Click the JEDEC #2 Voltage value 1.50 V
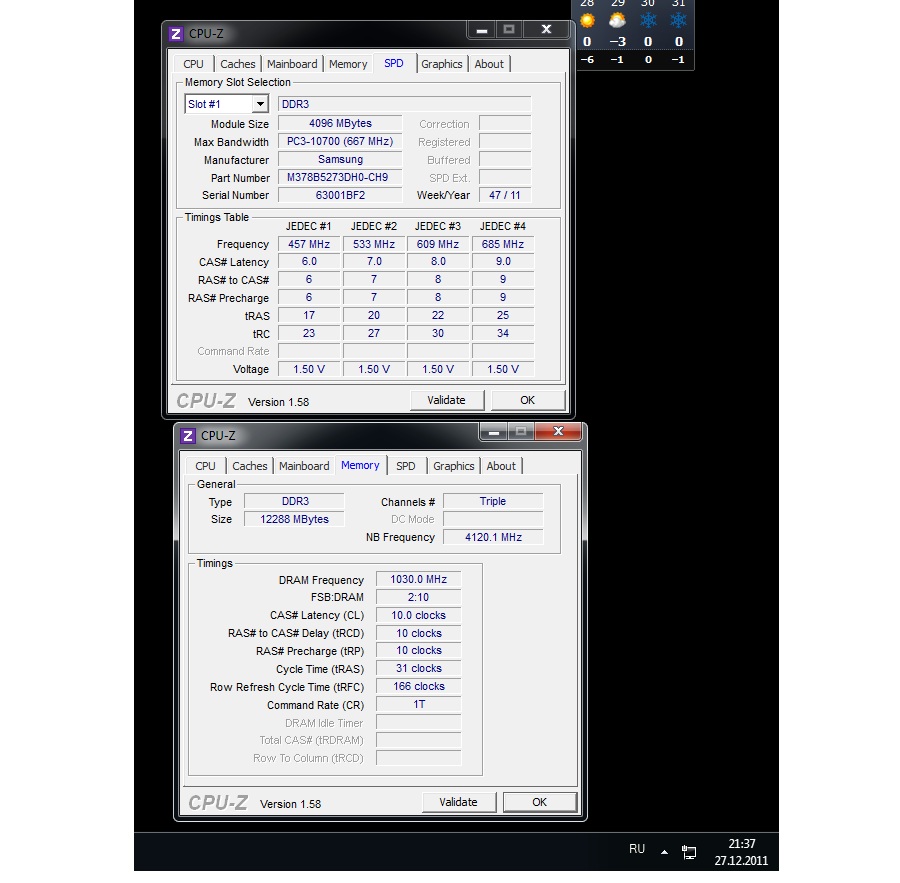The width and height of the screenshot is (900, 883). [374, 369]
